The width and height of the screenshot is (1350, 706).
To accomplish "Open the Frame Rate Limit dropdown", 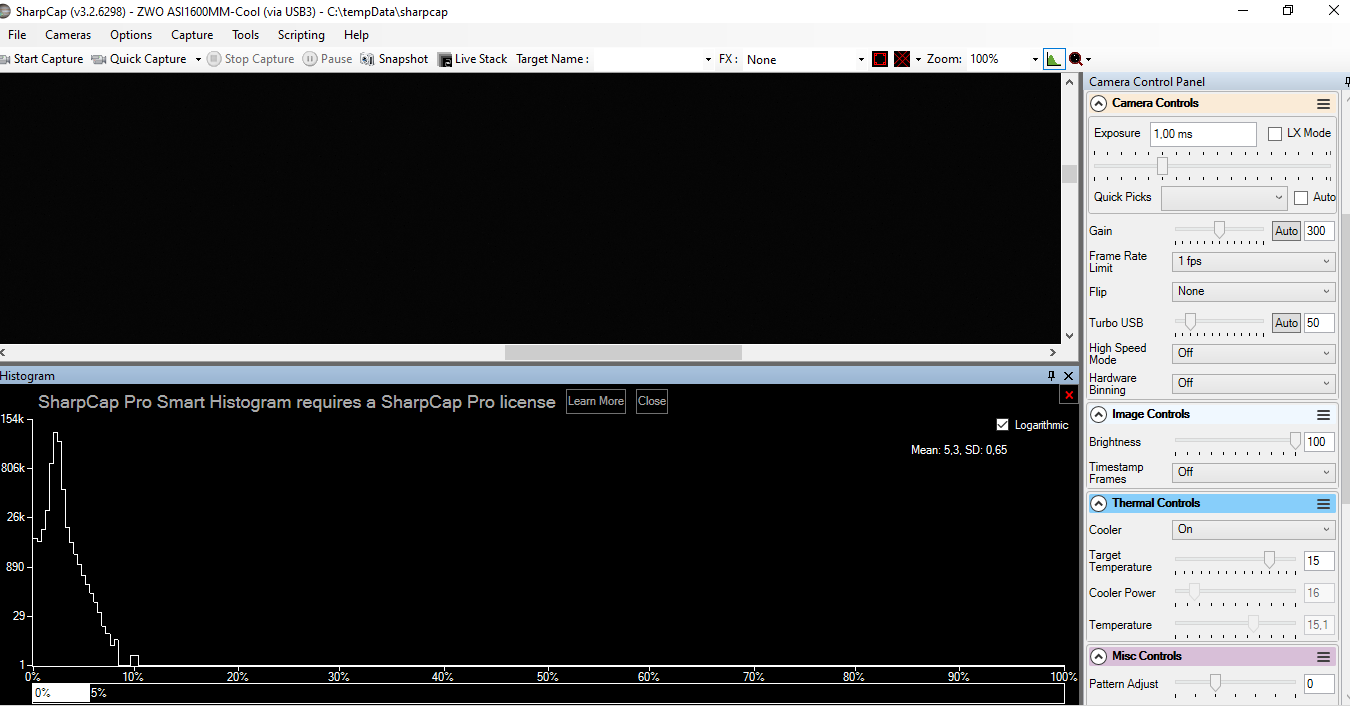I will (x=1254, y=262).
